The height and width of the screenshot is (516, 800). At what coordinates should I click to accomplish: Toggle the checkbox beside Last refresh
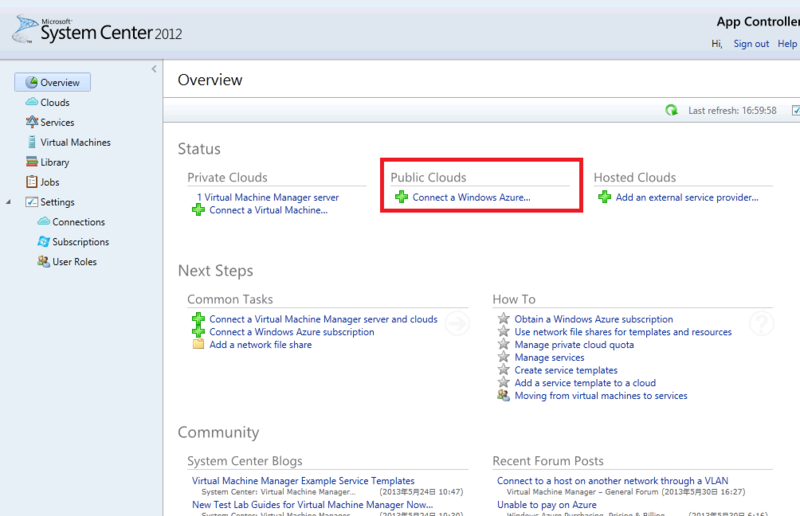coord(795,110)
